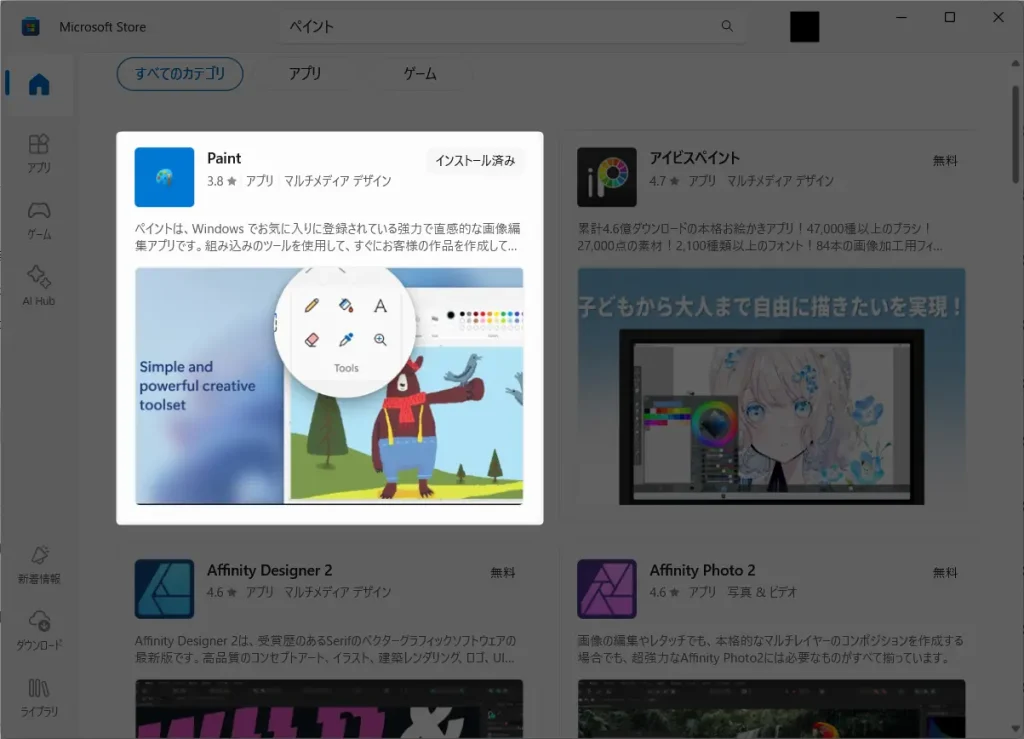Click アイビスペイント's 4.7 star rating
The image size is (1024, 739).
coord(664,181)
